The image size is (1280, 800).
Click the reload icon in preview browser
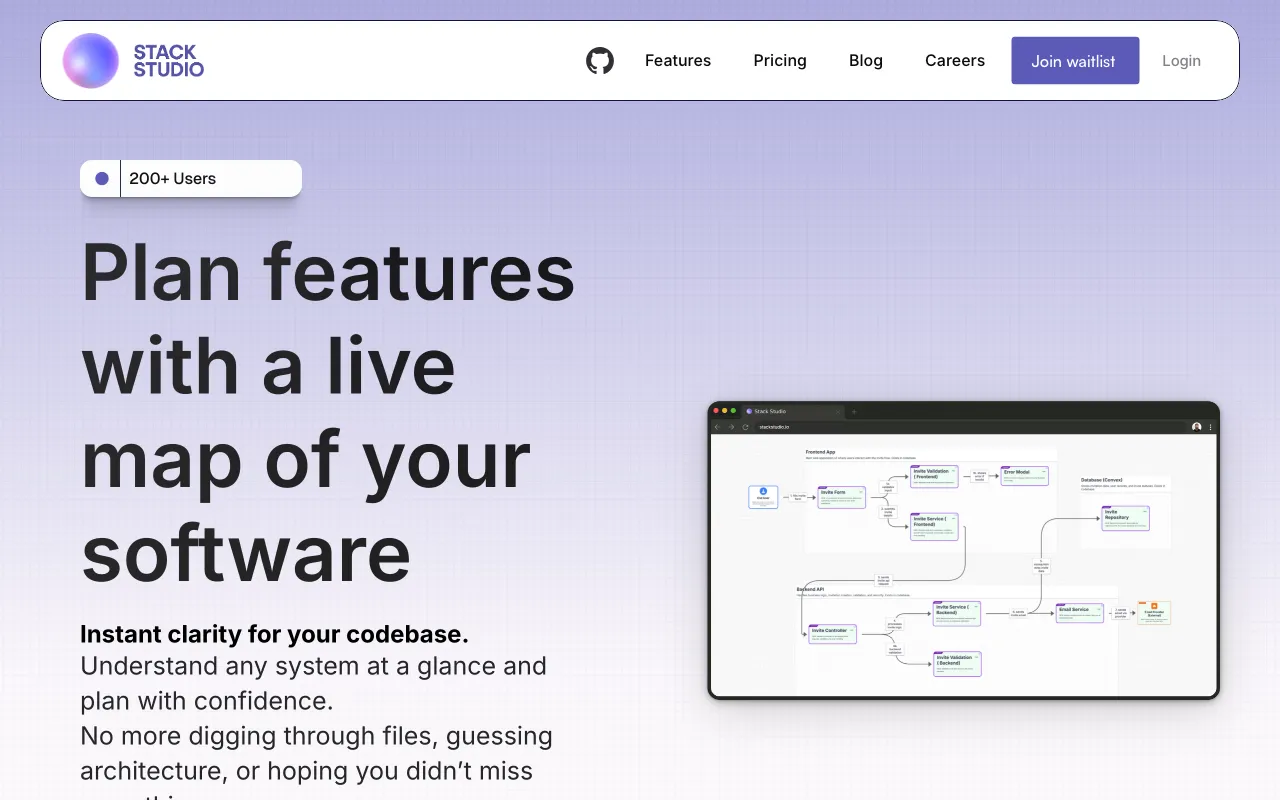tap(745, 427)
